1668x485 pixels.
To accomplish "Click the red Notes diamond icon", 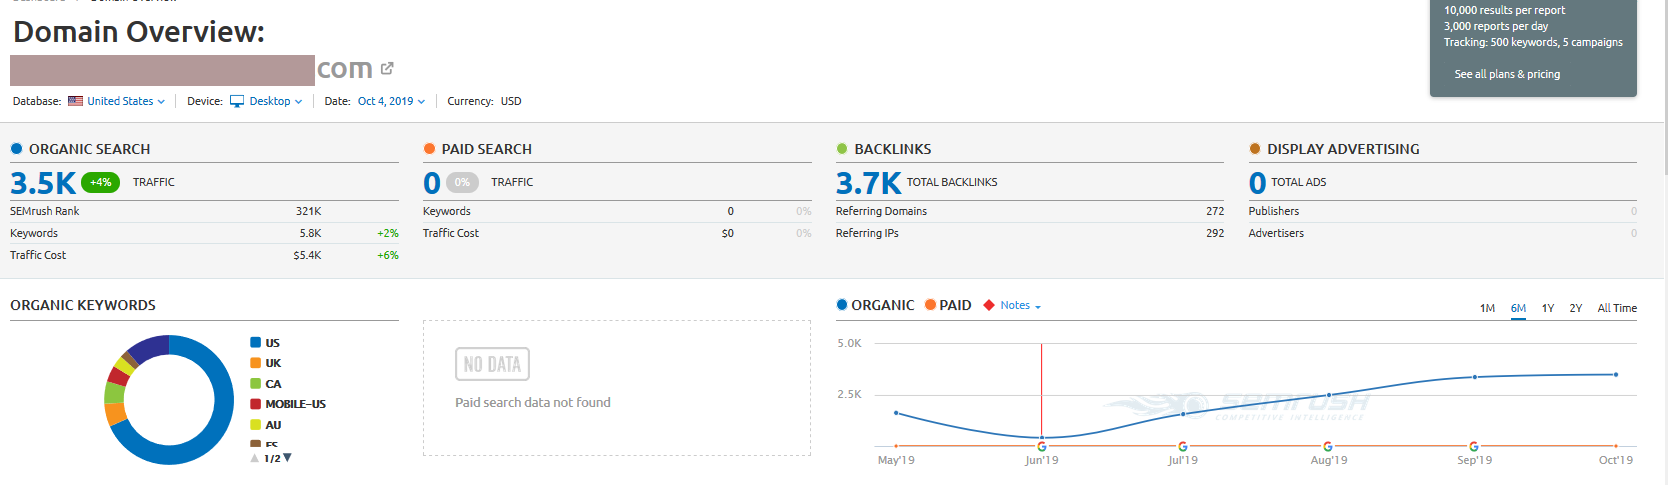I will [989, 305].
